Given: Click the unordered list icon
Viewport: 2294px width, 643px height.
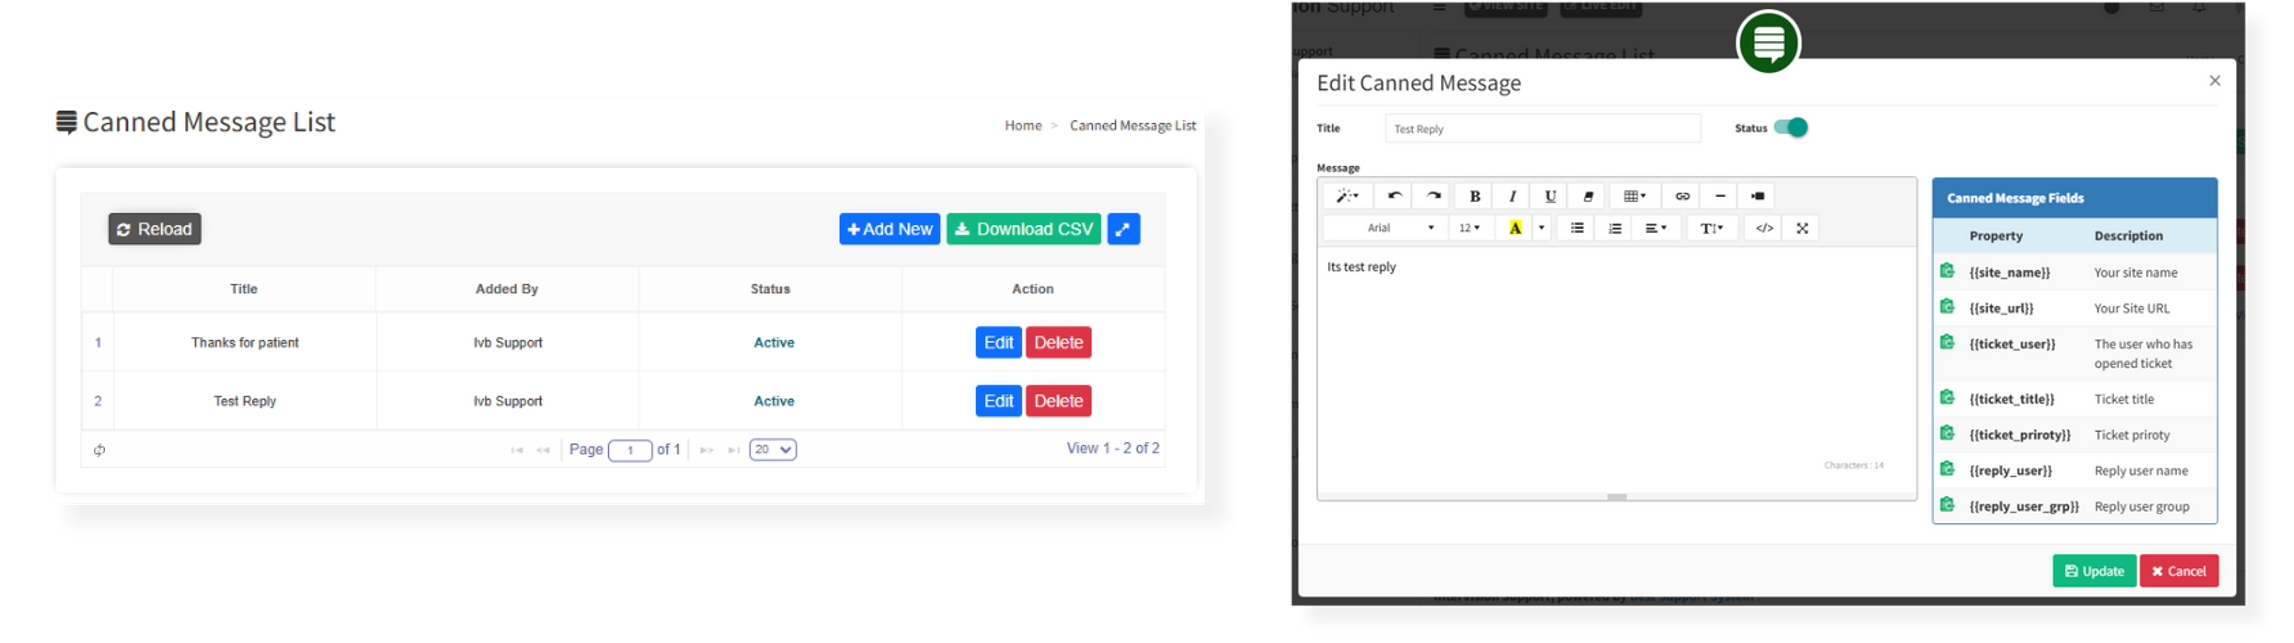Looking at the screenshot, I should pos(1577,228).
